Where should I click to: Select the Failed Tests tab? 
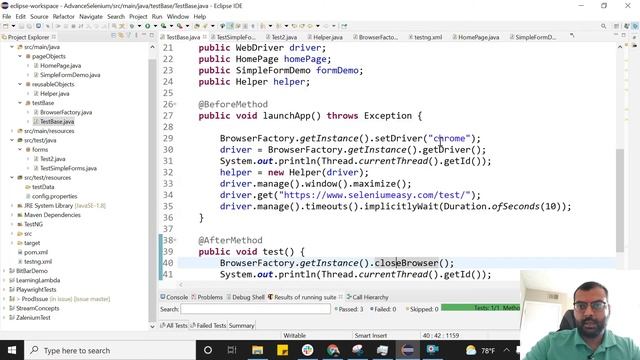coord(208,325)
